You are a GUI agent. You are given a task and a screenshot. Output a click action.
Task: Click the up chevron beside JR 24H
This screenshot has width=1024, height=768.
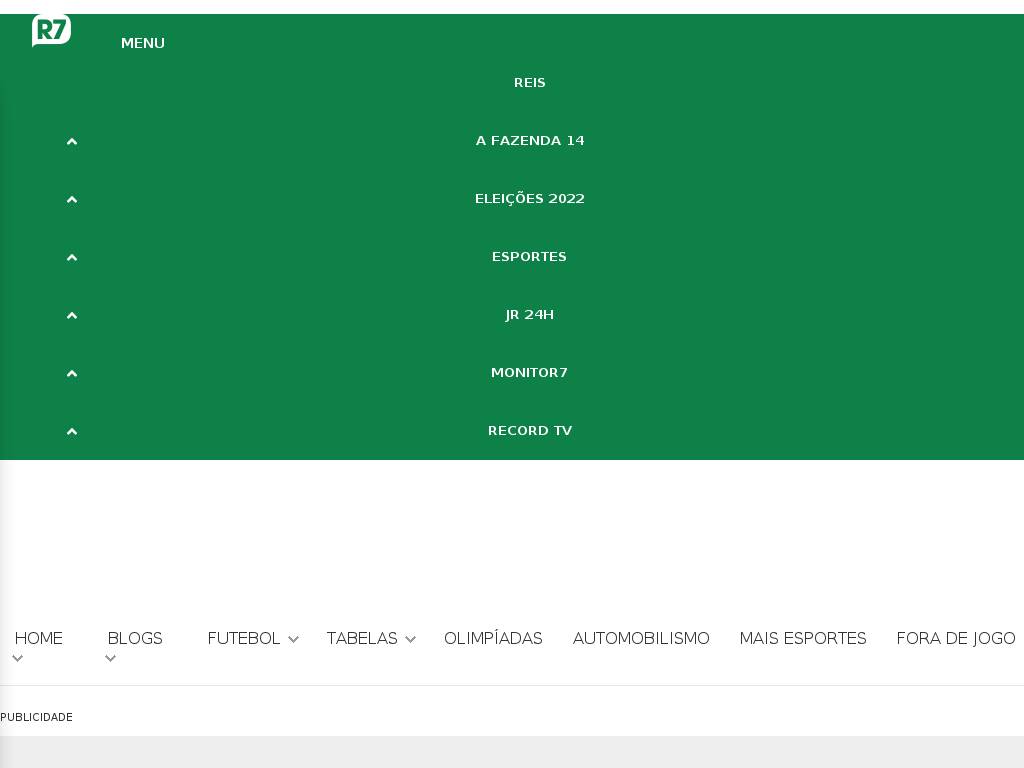[72, 315]
